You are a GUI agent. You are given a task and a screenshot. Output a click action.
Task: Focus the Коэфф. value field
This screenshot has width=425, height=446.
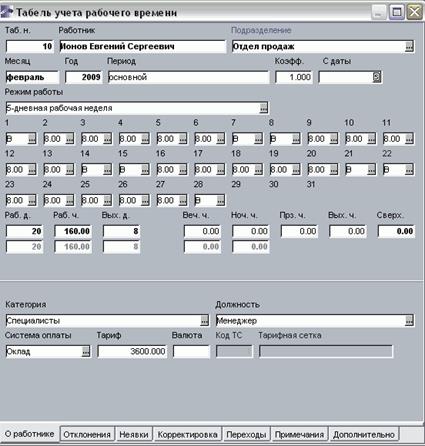point(294,77)
